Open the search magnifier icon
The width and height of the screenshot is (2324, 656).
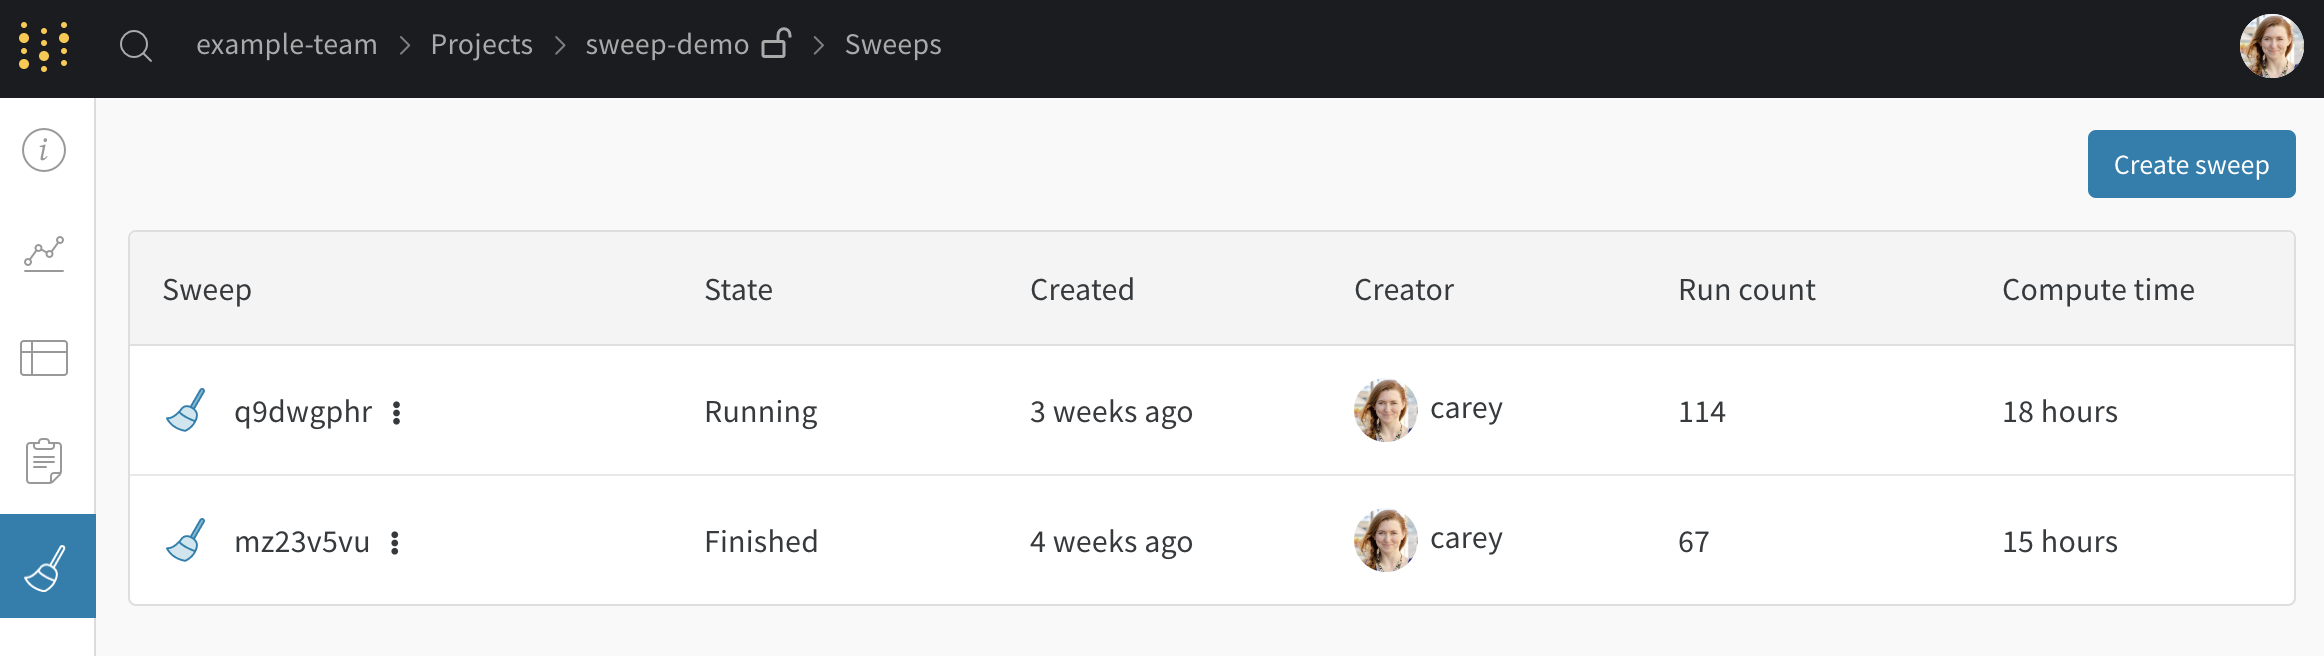pos(135,46)
